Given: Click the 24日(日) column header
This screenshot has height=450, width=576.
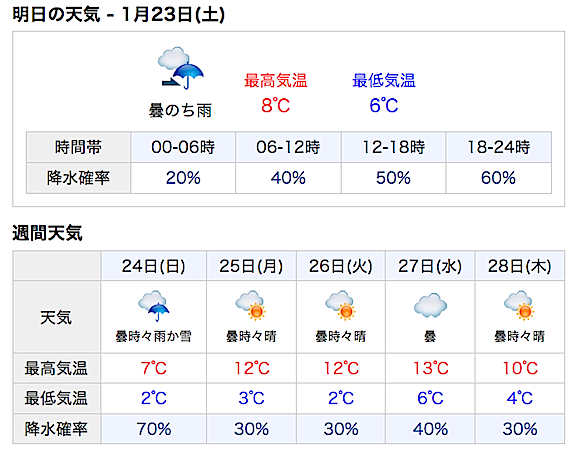Looking at the screenshot, I should (154, 266).
